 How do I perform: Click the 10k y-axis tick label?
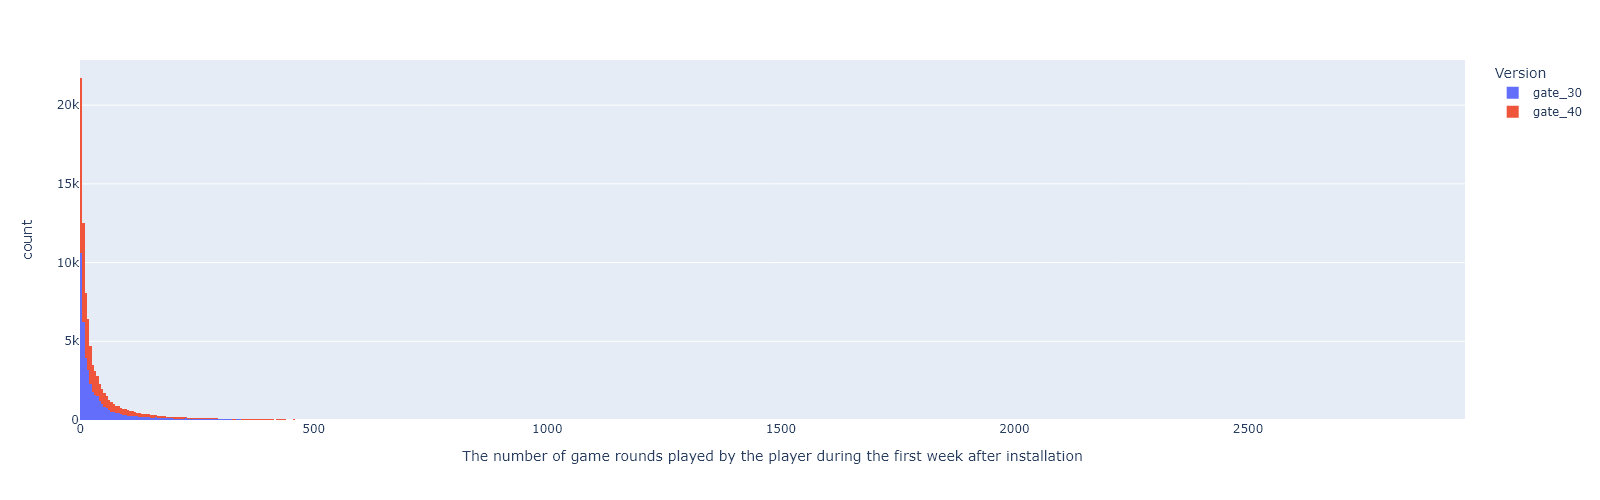pyautogui.click(x=67, y=263)
